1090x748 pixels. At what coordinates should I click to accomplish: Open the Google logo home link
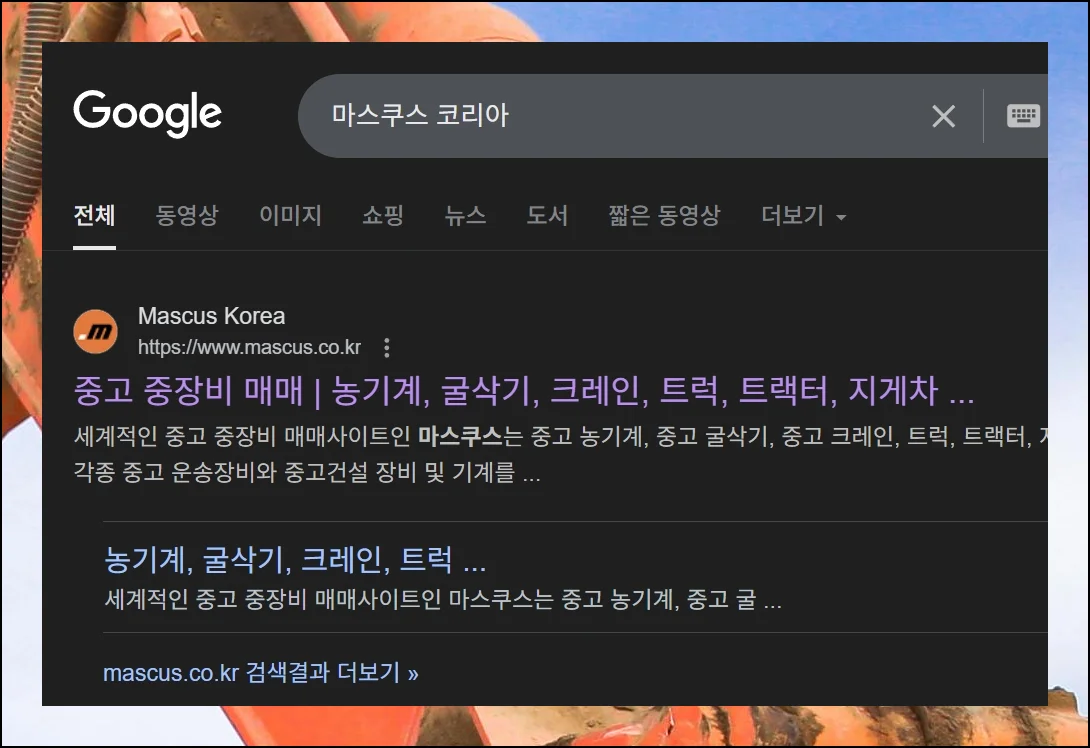[x=147, y=113]
